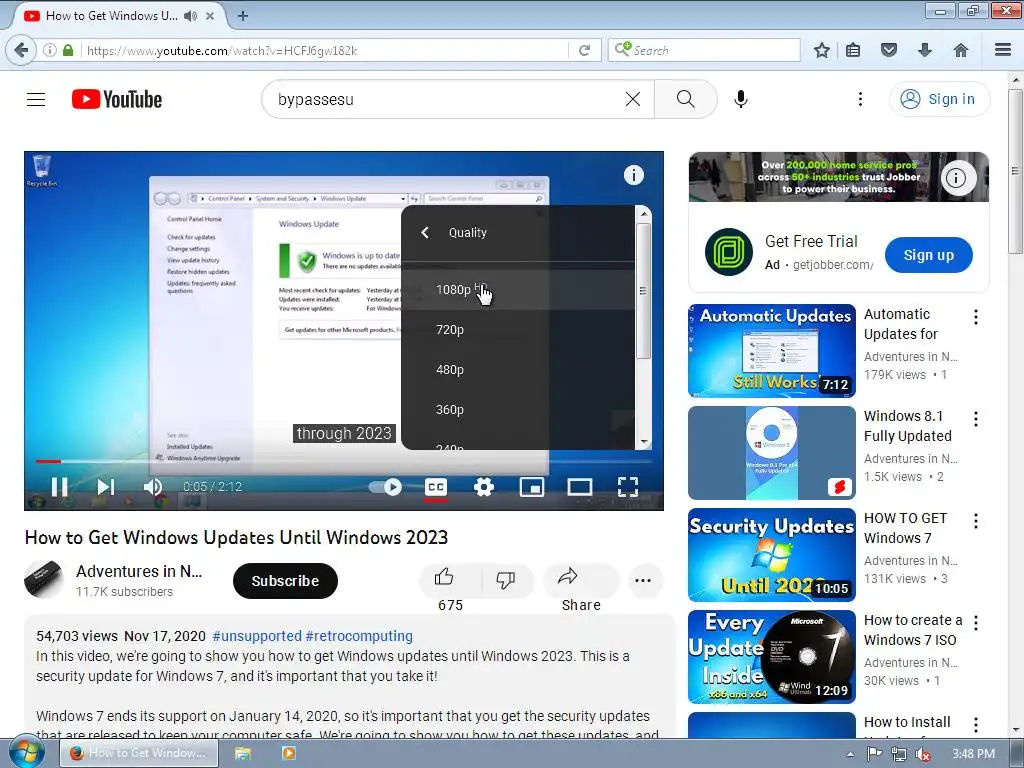Go back from Quality menu
This screenshot has width=1024, height=768.
click(x=425, y=232)
